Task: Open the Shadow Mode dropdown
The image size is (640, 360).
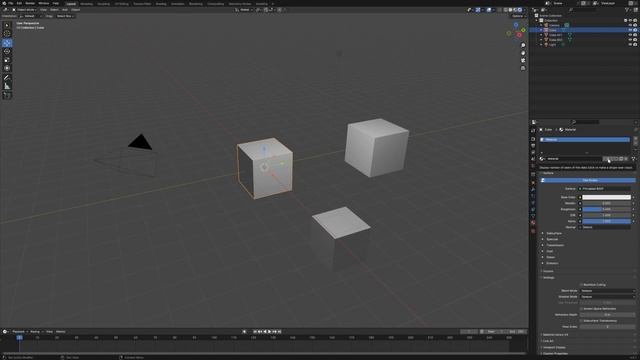Action: click(607, 297)
